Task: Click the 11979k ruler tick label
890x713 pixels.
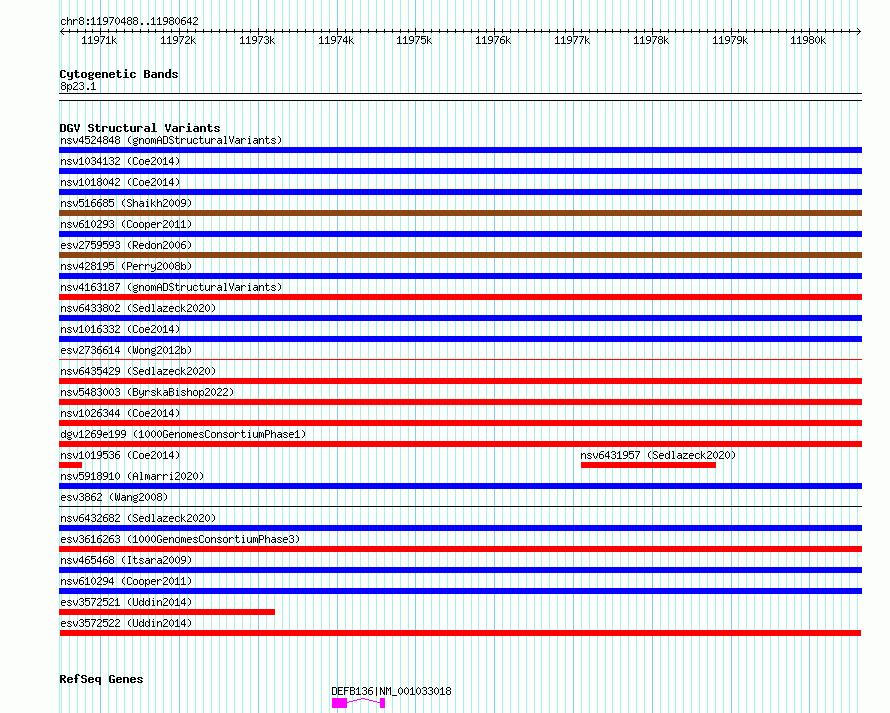Action: [730, 40]
